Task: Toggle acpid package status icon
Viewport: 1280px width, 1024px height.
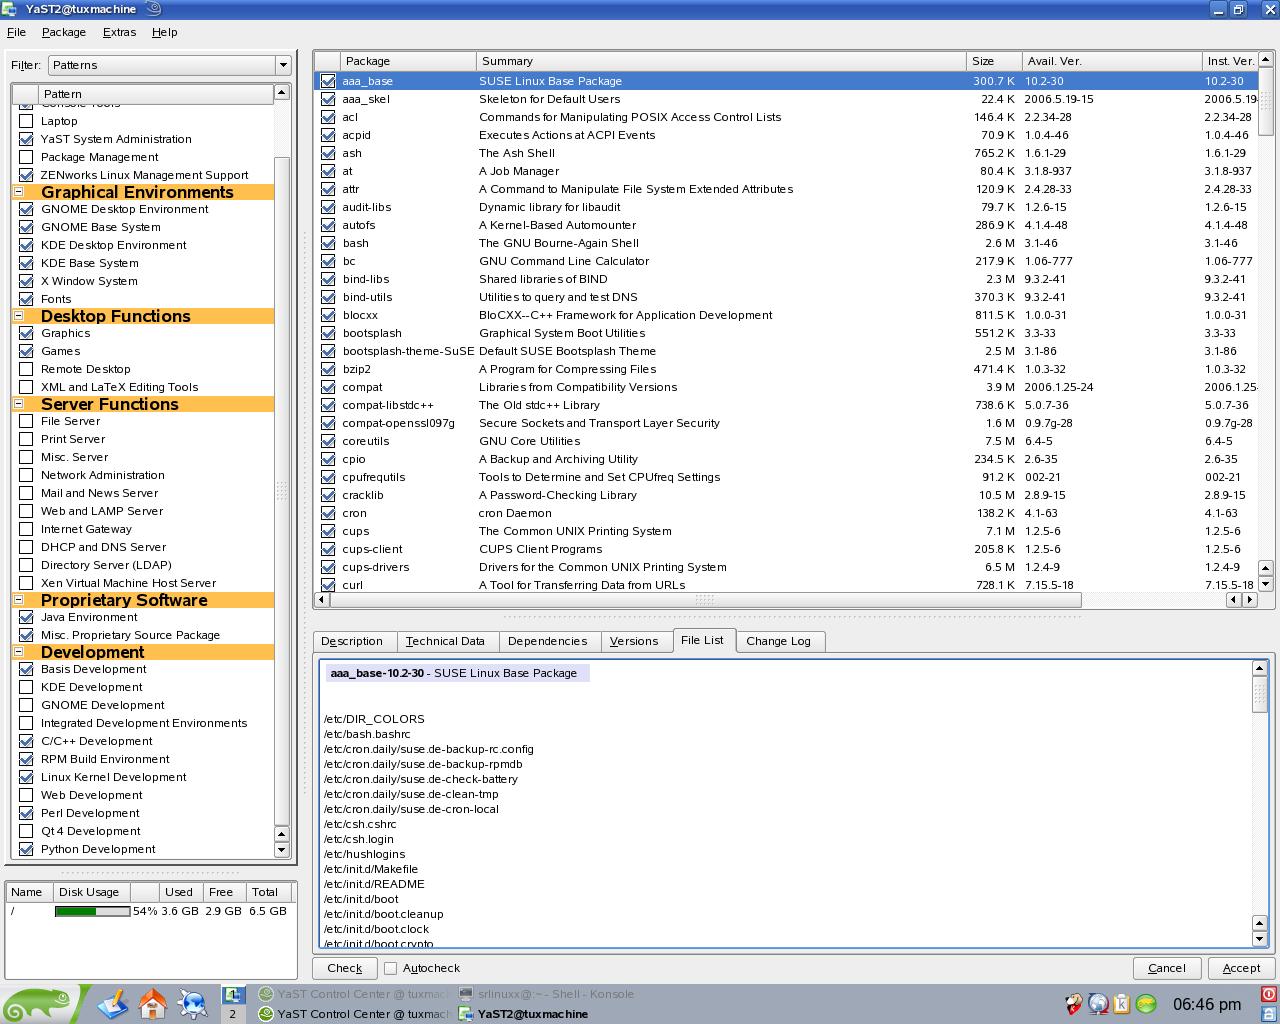Action: (x=328, y=135)
